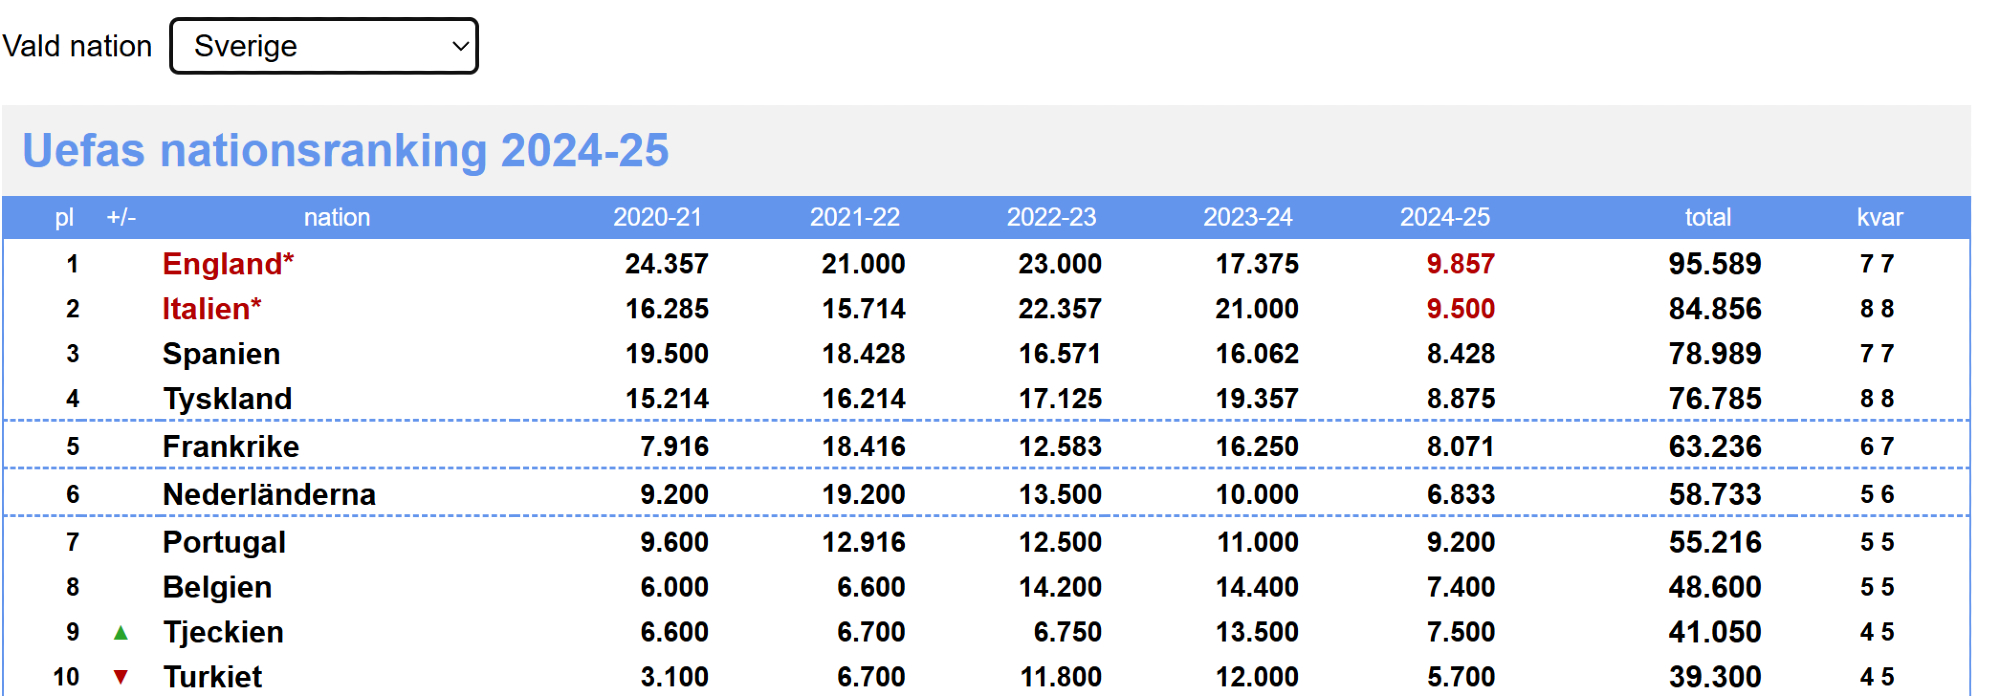The height and width of the screenshot is (696, 2000).
Task: Click the Italien* nation name
Action: click(x=211, y=309)
